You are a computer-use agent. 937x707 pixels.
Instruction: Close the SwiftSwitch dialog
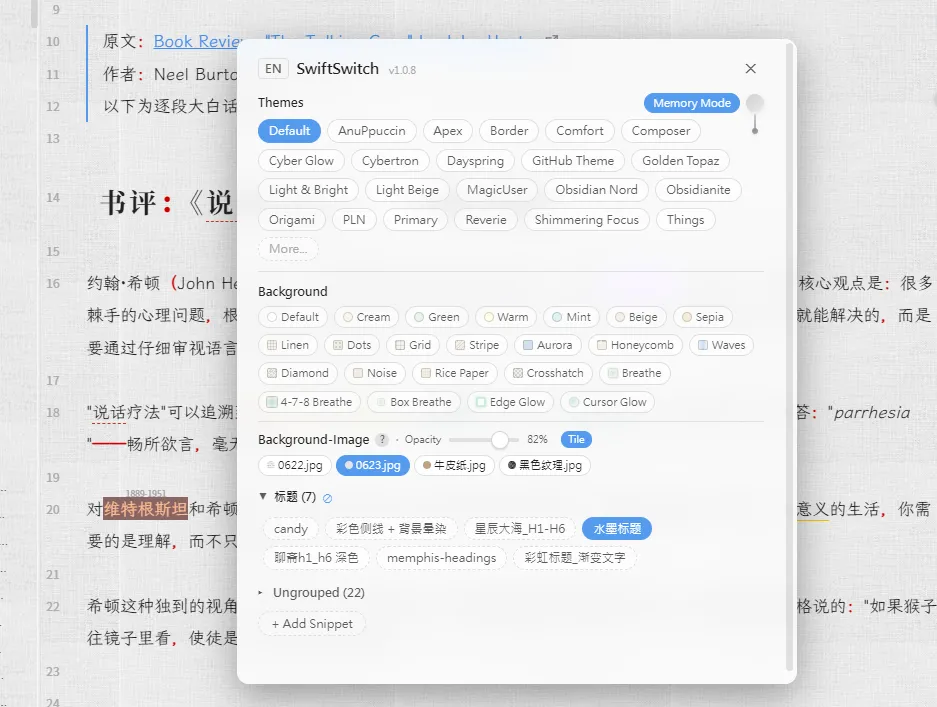tap(751, 69)
